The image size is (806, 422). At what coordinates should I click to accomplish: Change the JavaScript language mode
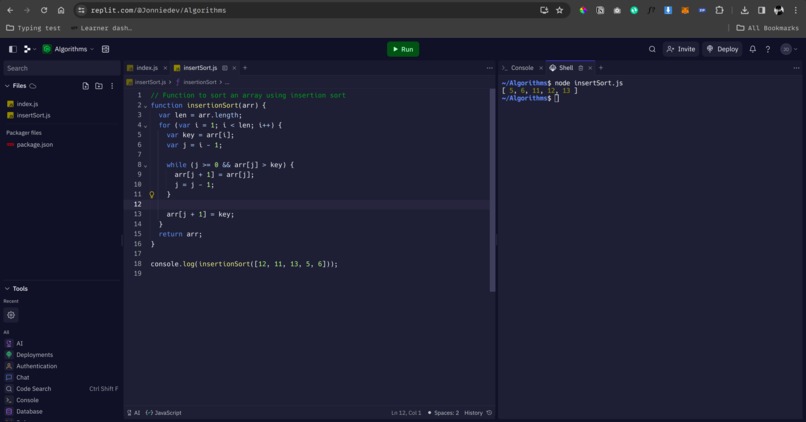163,413
